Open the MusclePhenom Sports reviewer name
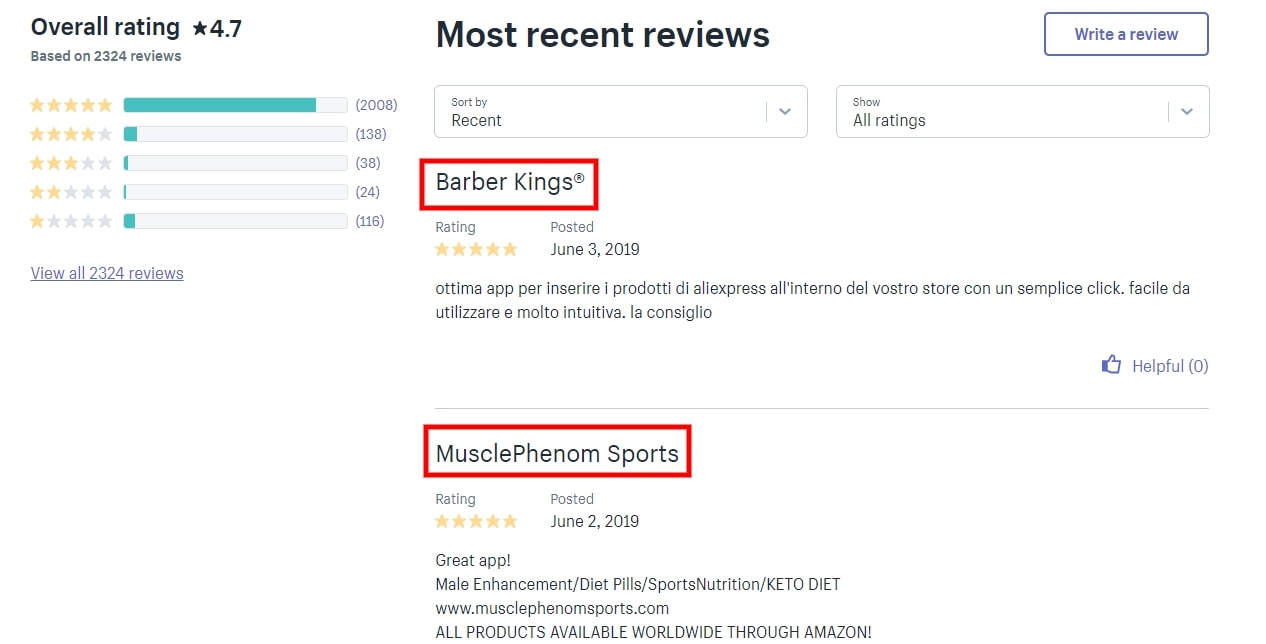 [557, 454]
